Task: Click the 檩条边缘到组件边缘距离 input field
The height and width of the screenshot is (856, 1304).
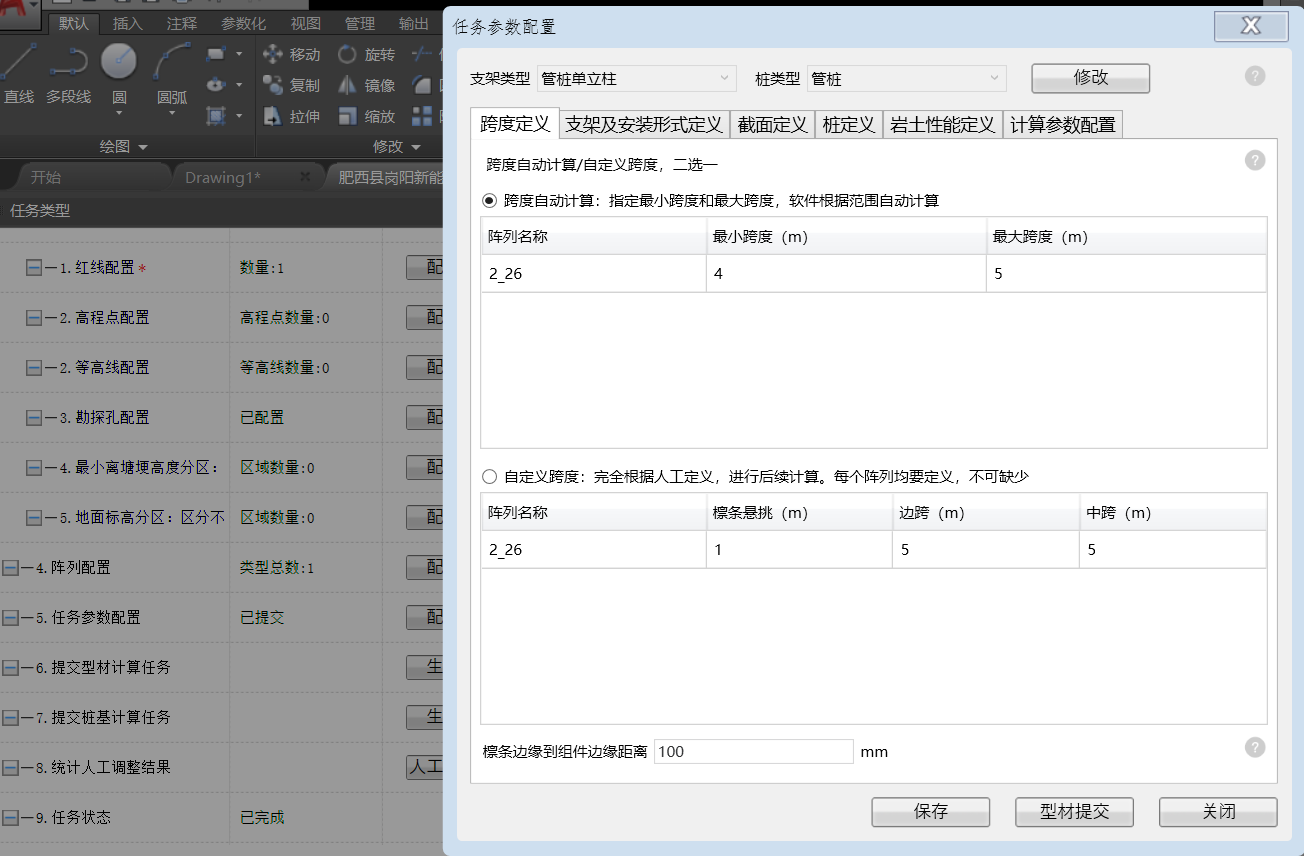Action: click(x=753, y=752)
